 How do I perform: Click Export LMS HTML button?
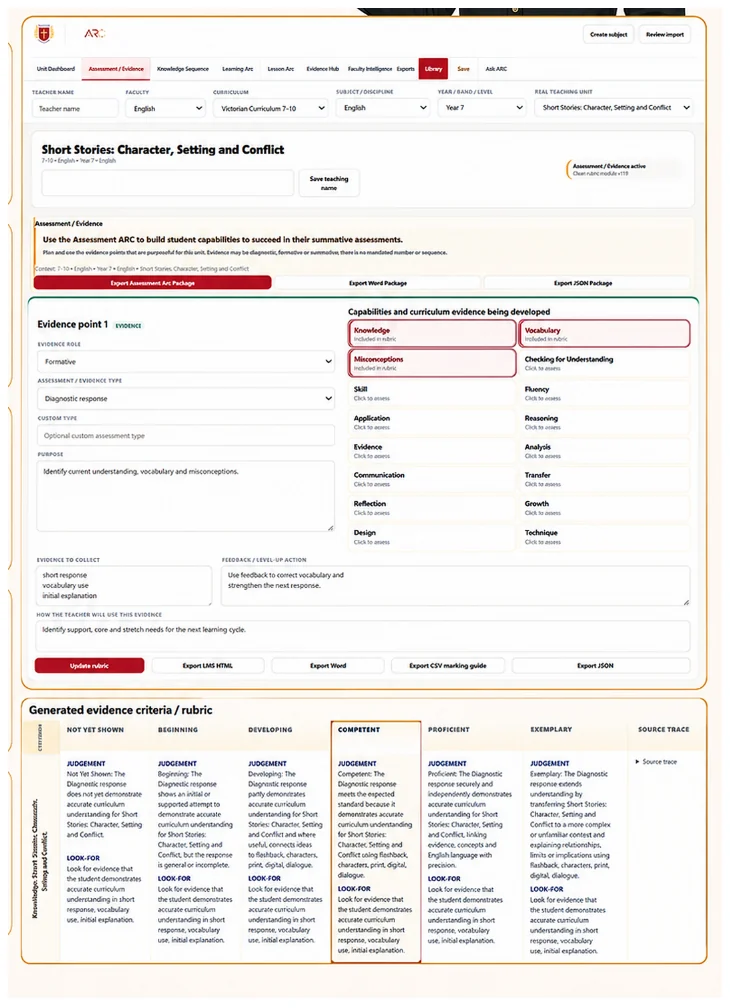[208, 665]
